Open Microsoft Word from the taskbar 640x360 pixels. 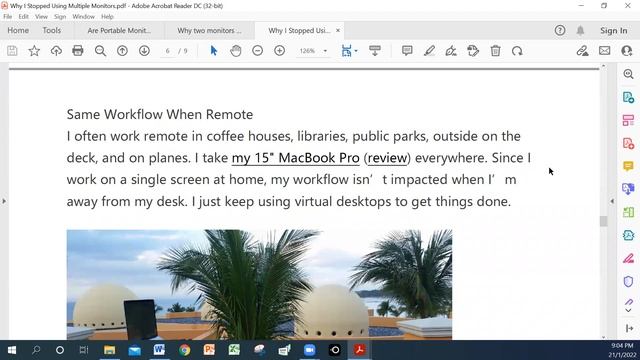point(159,350)
